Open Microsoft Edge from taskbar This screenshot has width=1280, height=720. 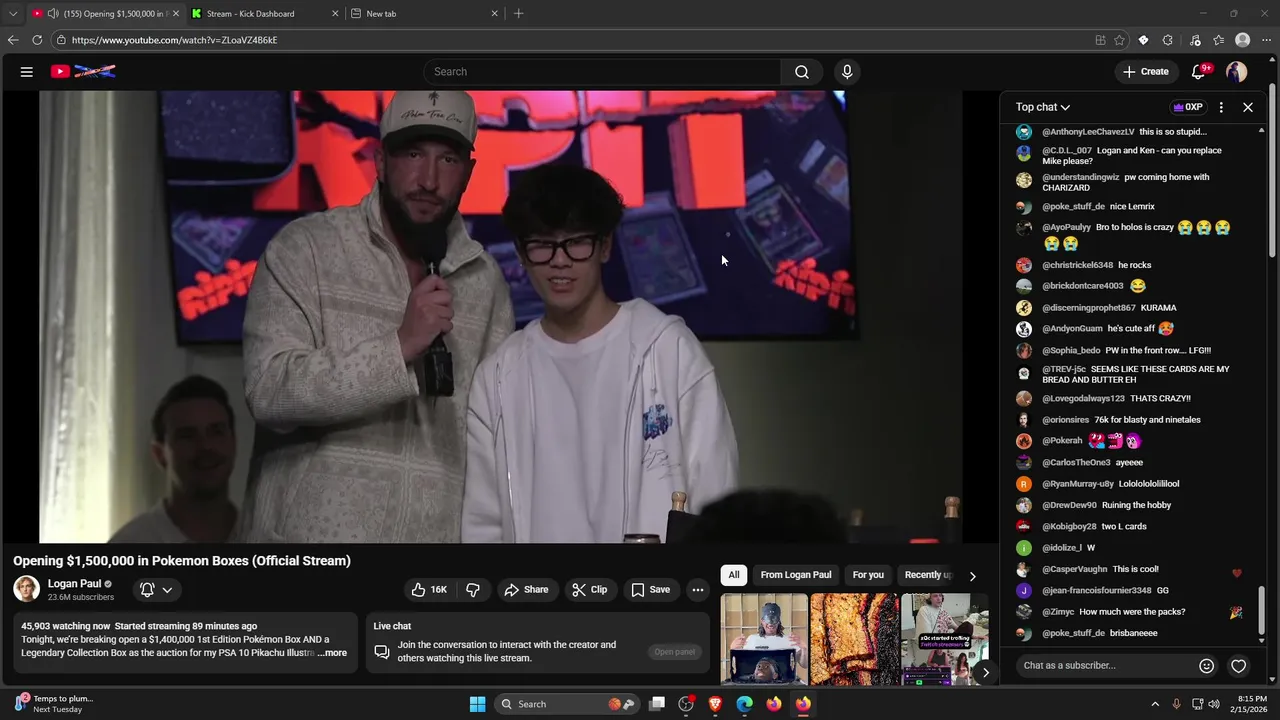744,704
